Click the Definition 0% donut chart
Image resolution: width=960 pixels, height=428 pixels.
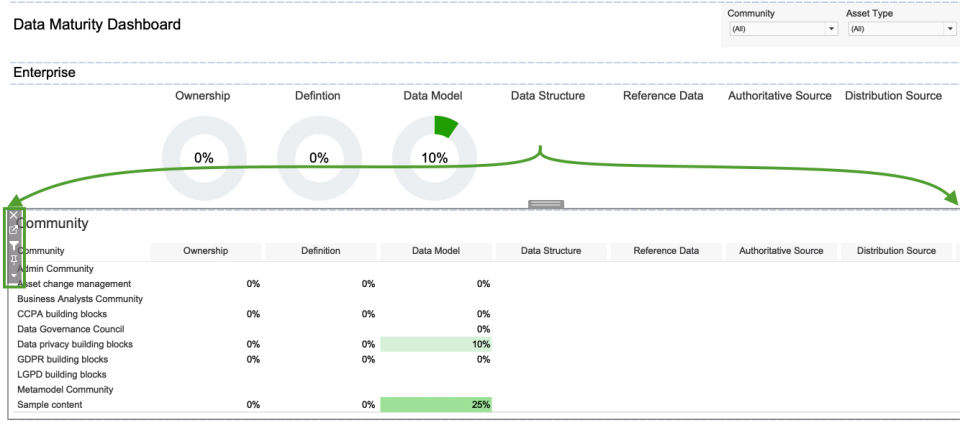click(x=319, y=157)
